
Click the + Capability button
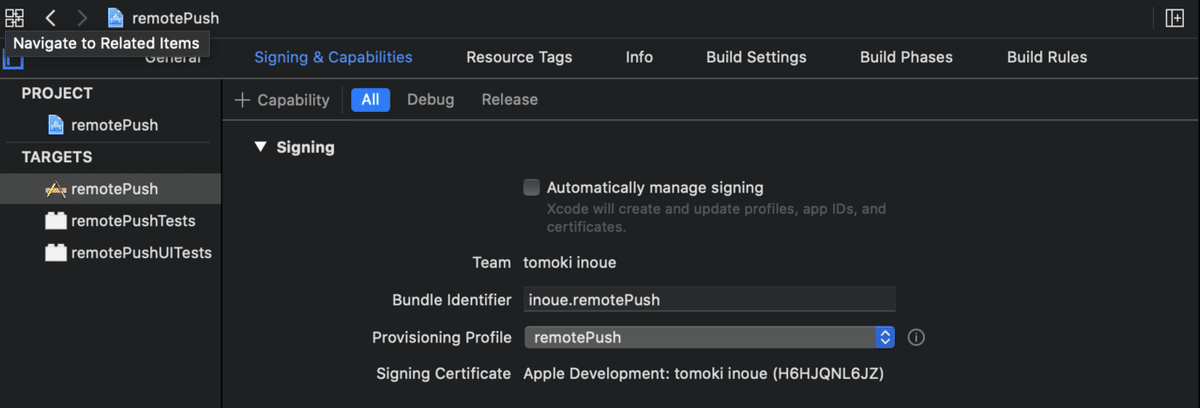click(x=282, y=100)
